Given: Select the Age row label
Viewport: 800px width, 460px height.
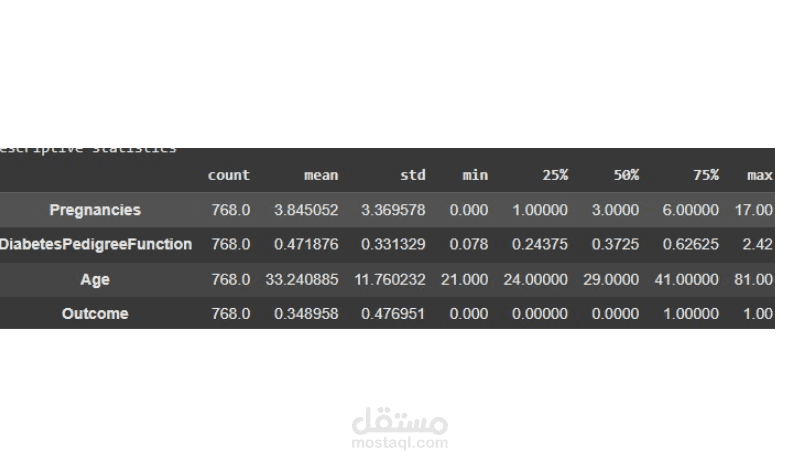Looking at the screenshot, I should coord(95,279).
